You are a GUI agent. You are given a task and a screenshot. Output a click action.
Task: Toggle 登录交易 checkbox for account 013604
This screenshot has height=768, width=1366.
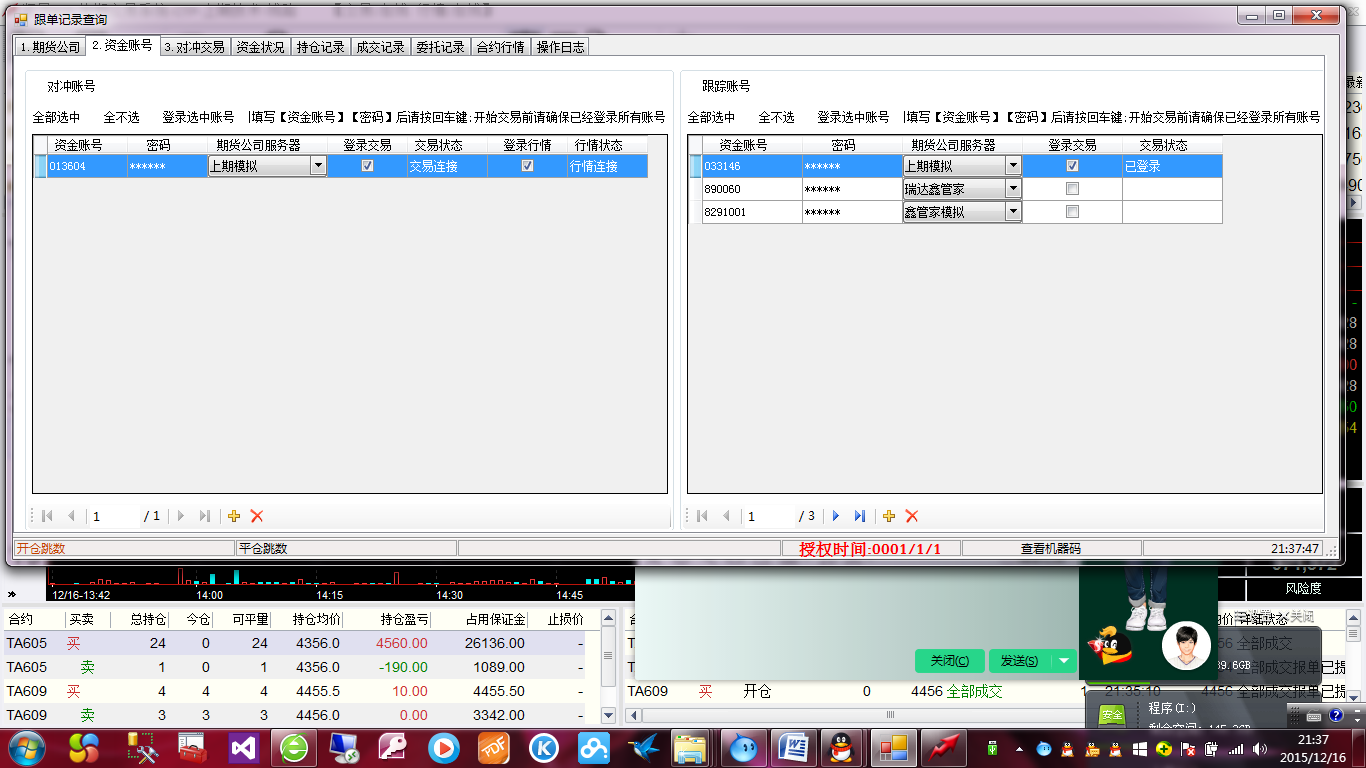(x=367, y=166)
